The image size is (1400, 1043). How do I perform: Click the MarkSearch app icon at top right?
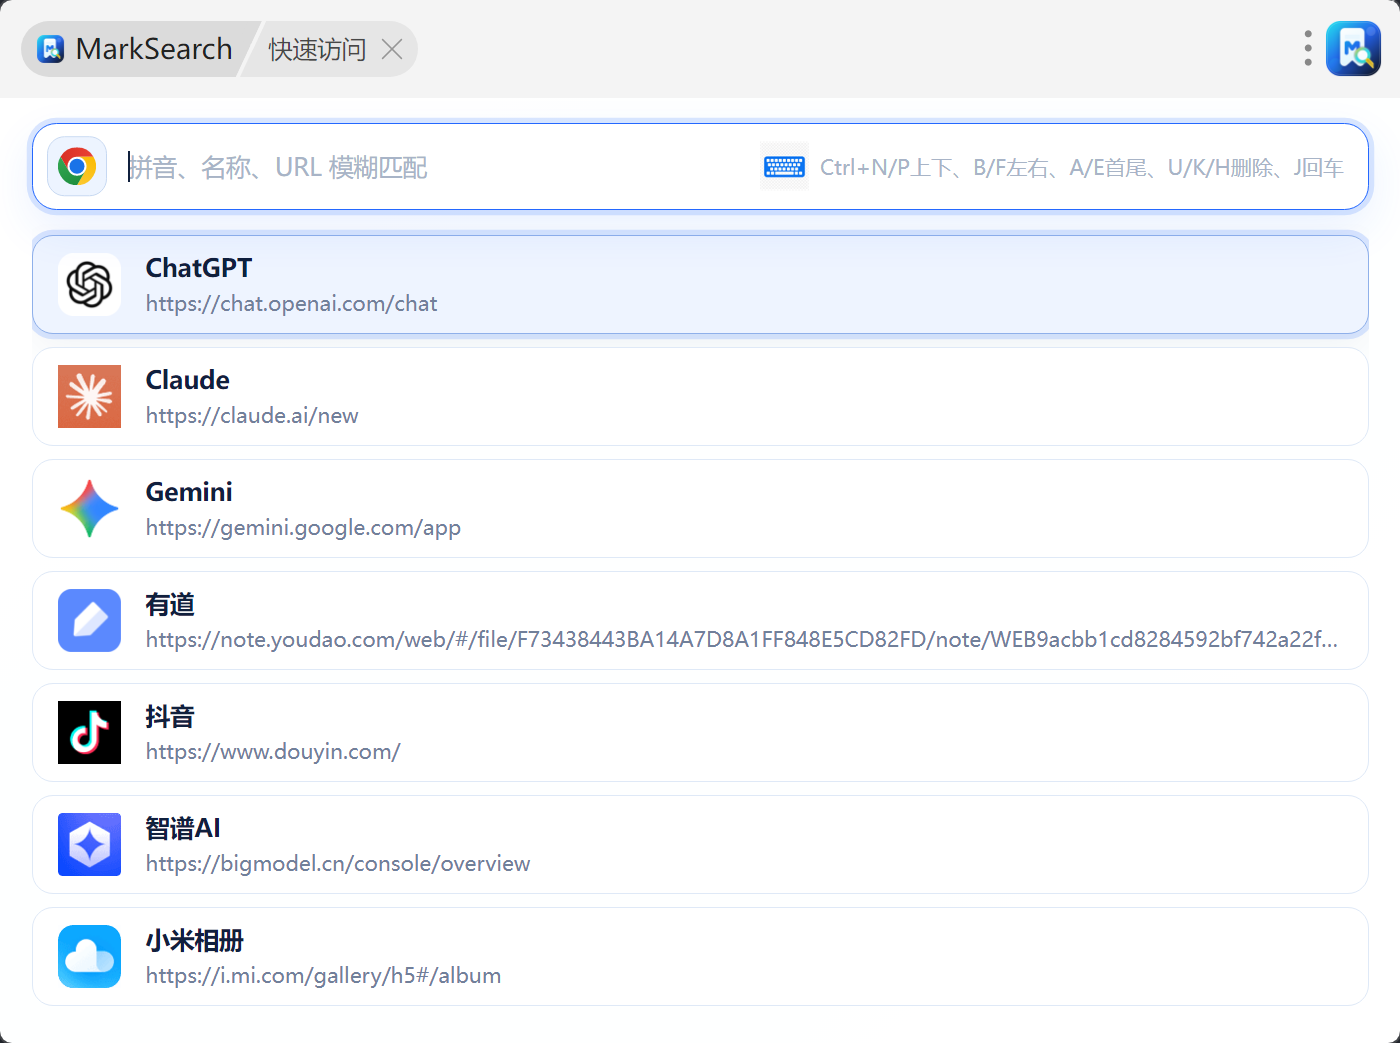(x=1353, y=48)
